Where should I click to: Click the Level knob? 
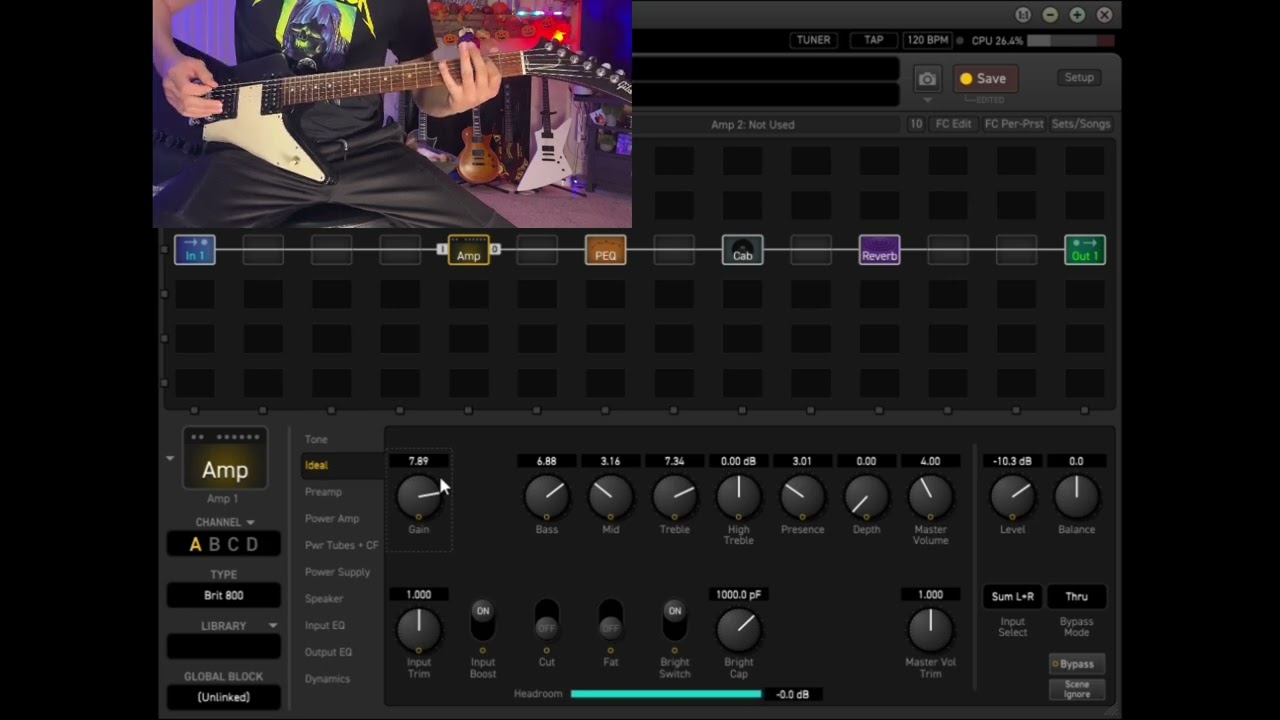pyautogui.click(x=1012, y=496)
